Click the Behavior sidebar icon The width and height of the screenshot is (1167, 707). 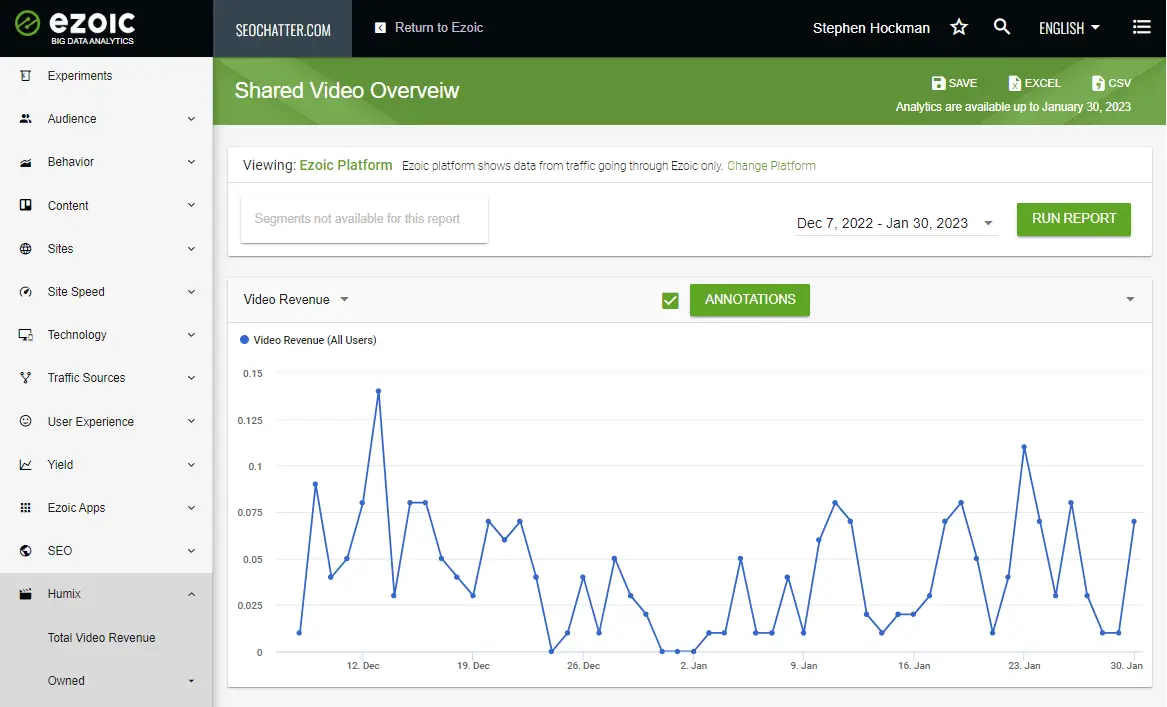pyautogui.click(x=25, y=162)
